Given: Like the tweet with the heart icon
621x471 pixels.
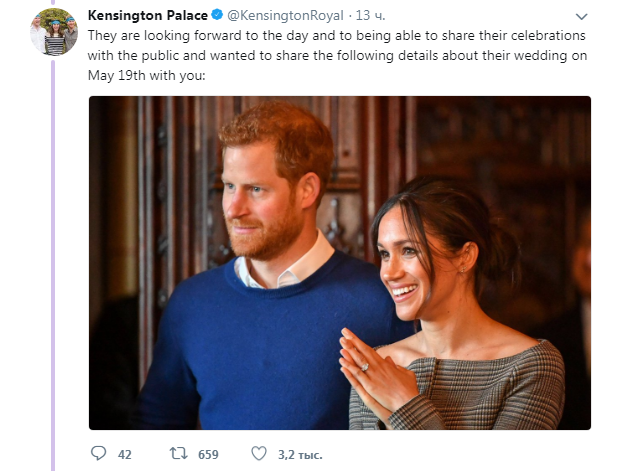Looking at the screenshot, I should point(259,454).
